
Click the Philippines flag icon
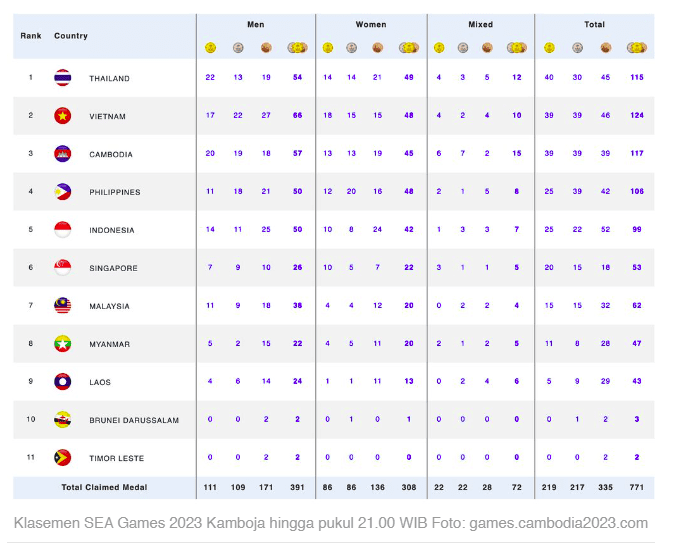tap(62, 192)
